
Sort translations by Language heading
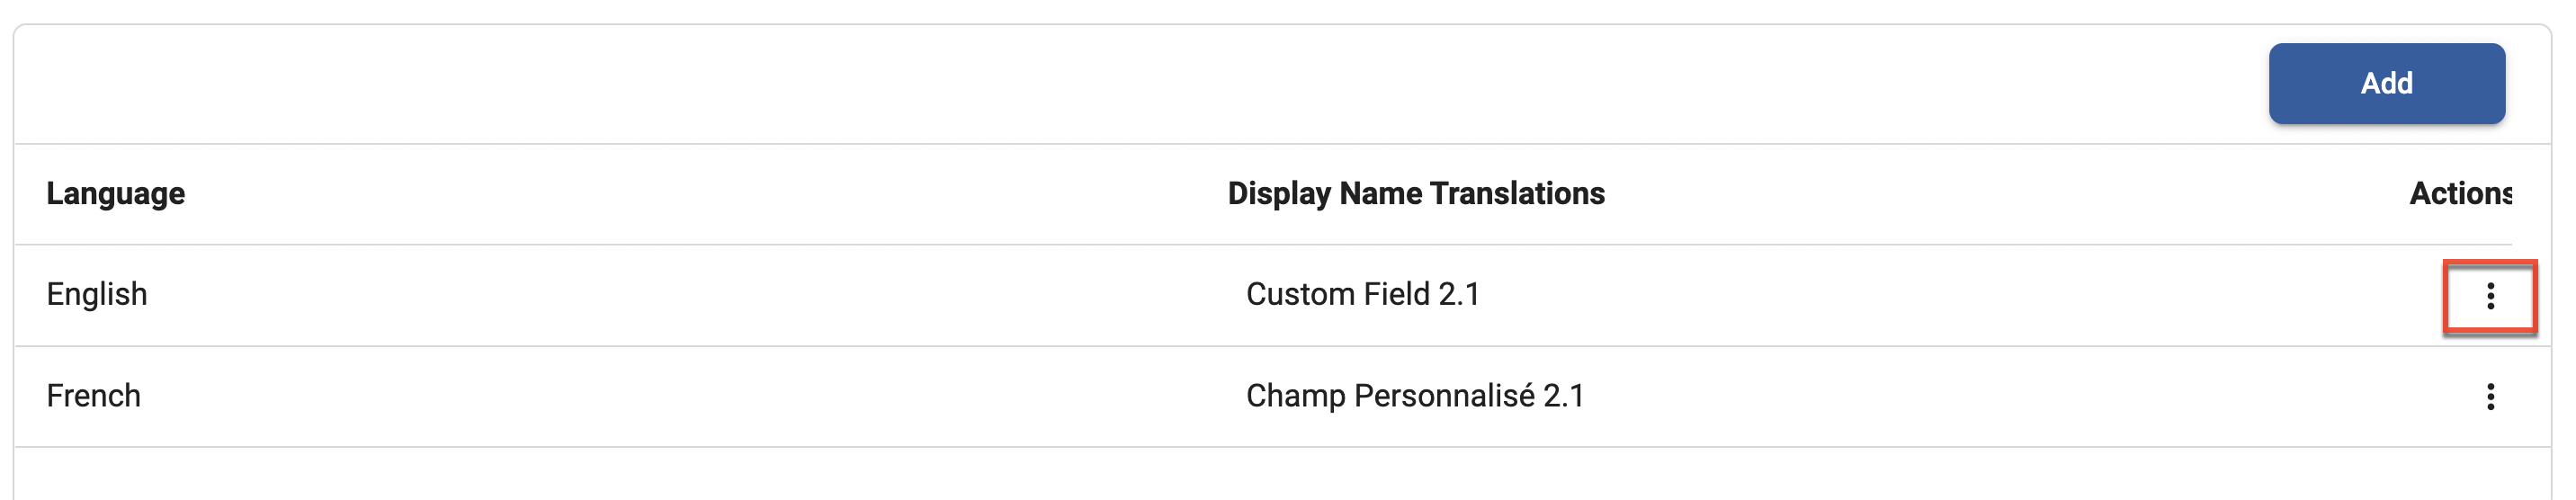(116, 193)
